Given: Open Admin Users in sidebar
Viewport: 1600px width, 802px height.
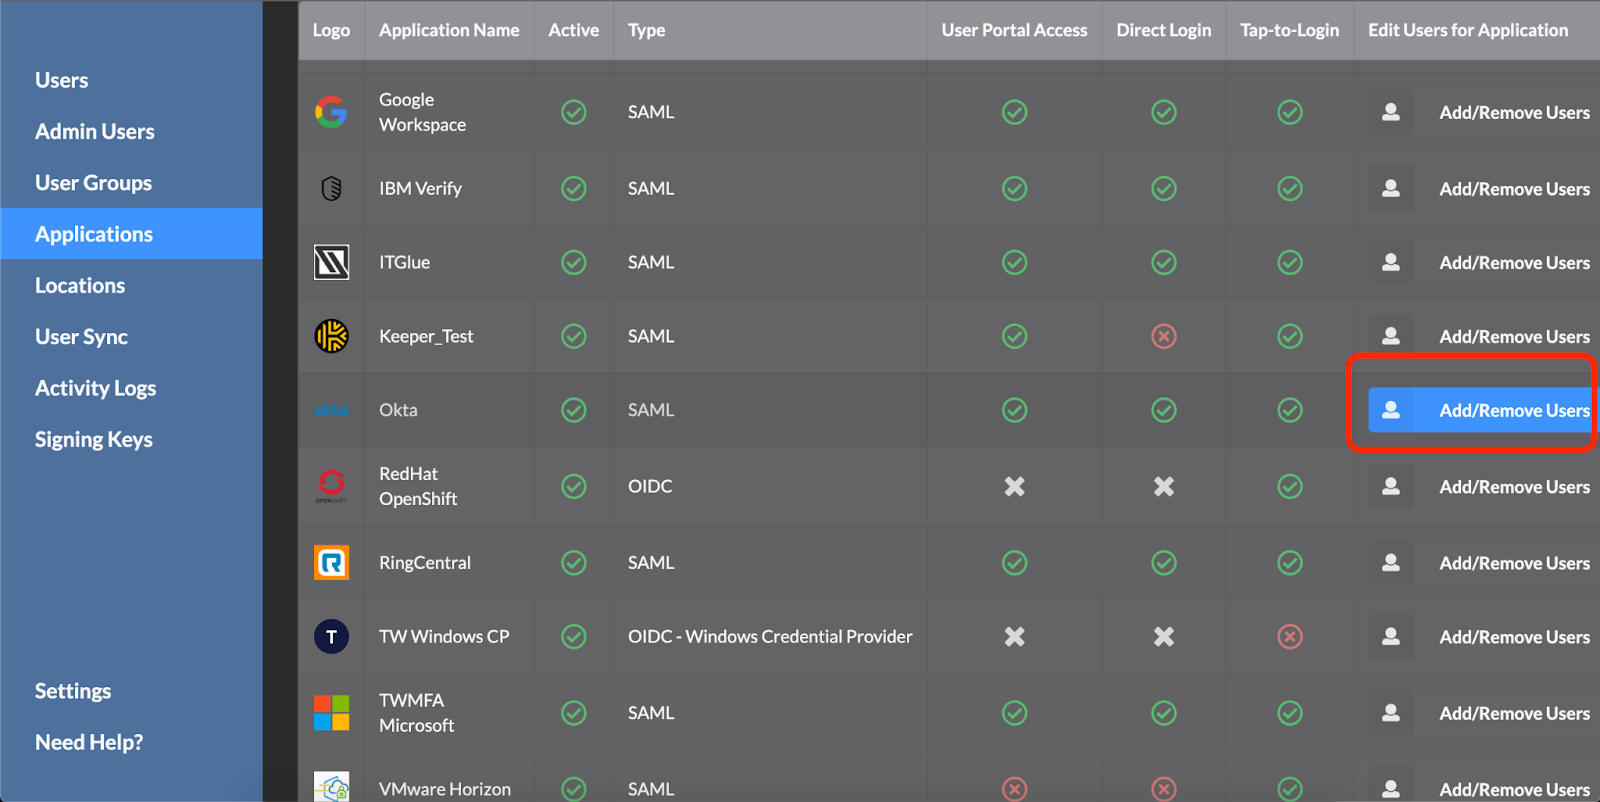Looking at the screenshot, I should 95,131.
